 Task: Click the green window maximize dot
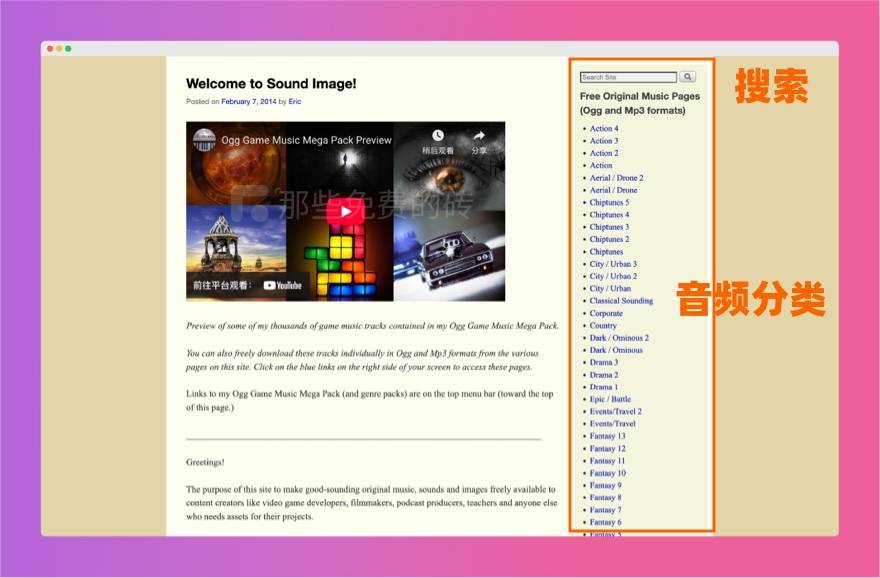(x=68, y=48)
